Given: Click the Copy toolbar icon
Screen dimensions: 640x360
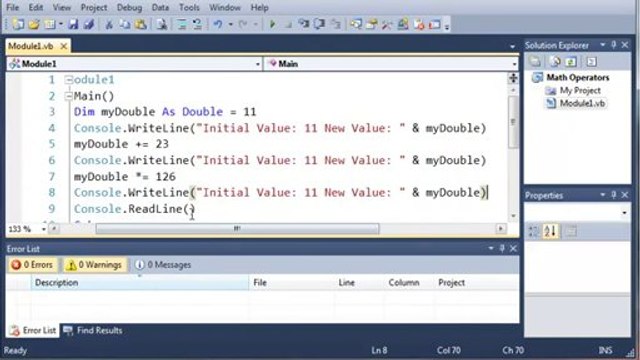Looking at the screenshot, I should [x=125, y=24].
